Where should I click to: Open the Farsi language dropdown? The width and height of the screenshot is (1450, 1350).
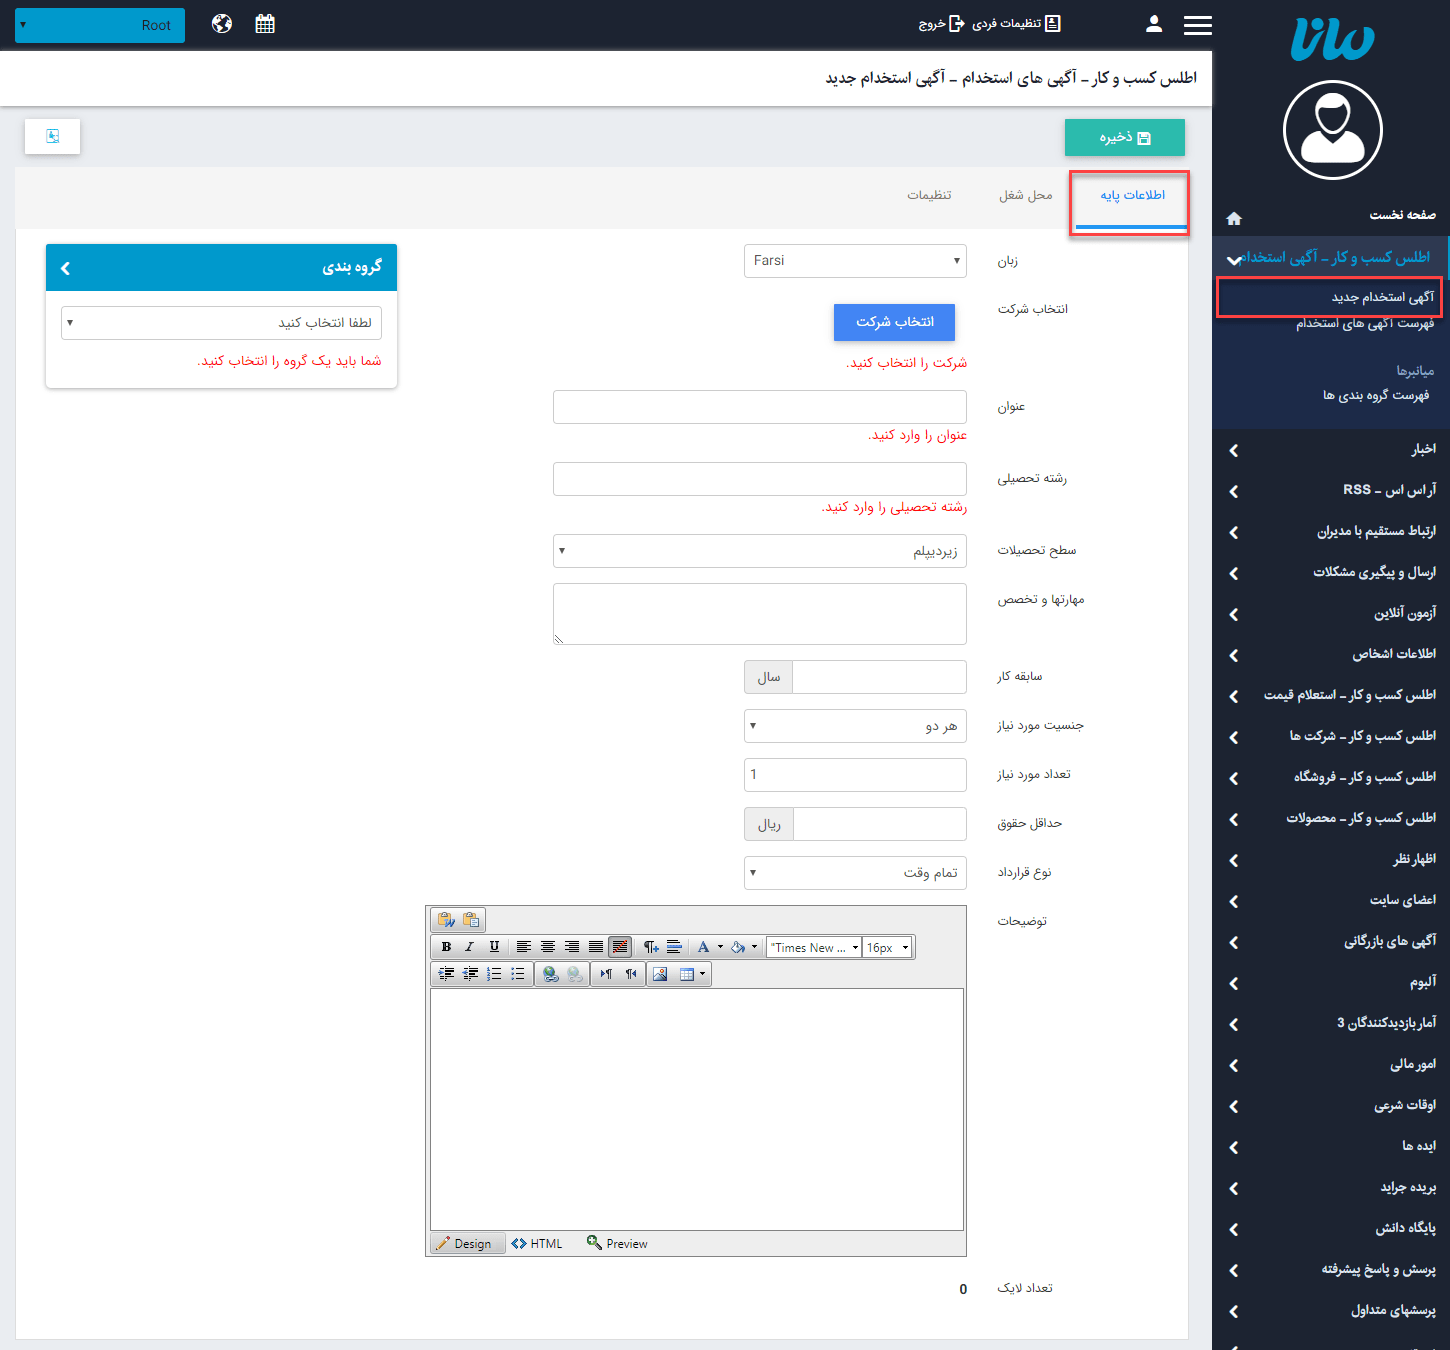pyautogui.click(x=854, y=260)
